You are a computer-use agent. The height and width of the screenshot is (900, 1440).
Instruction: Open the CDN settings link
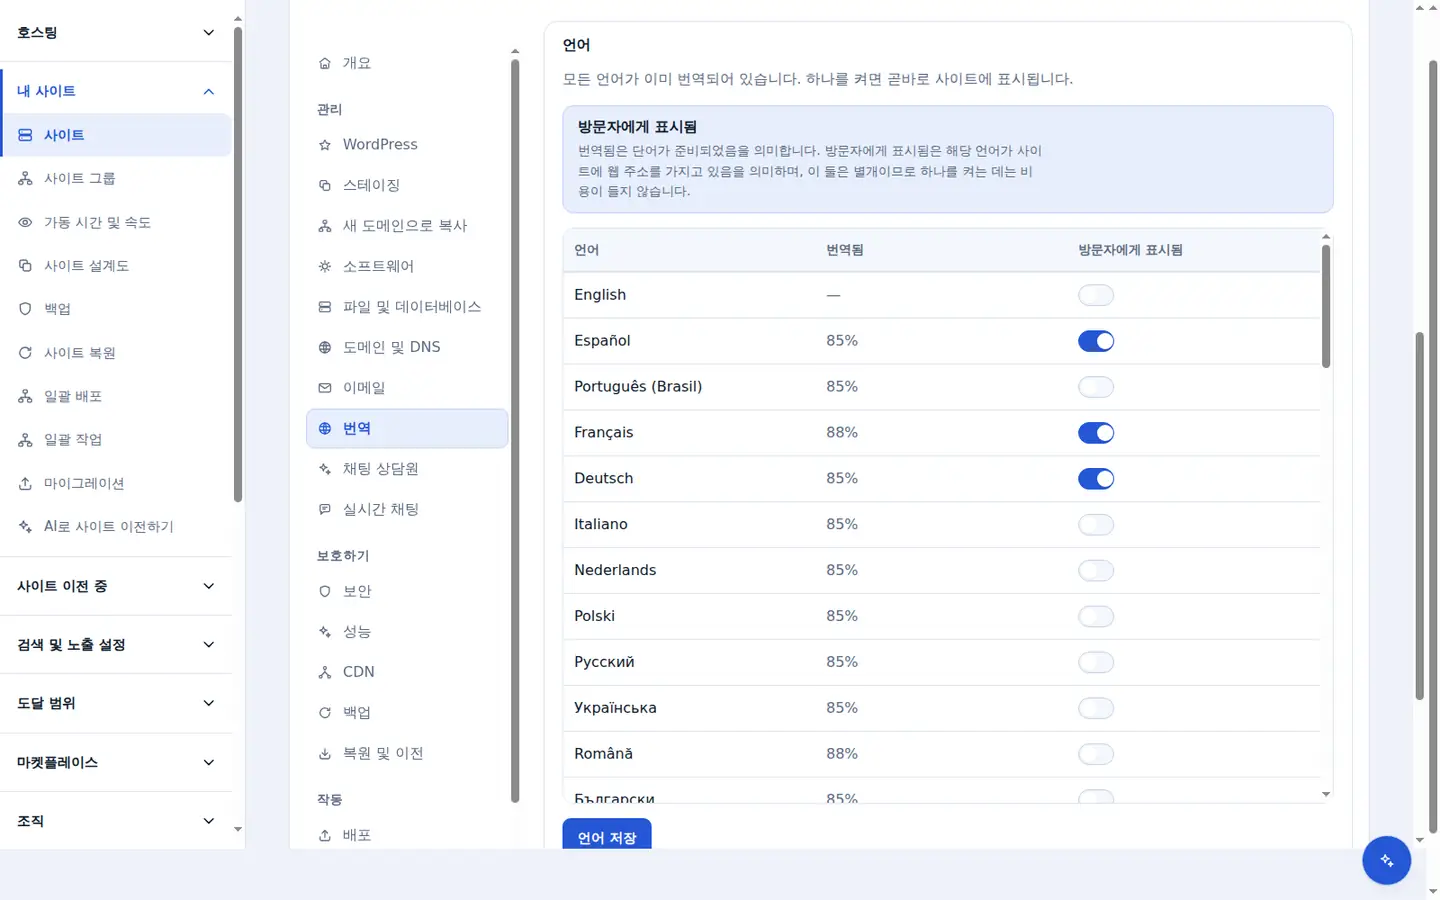coord(407,672)
